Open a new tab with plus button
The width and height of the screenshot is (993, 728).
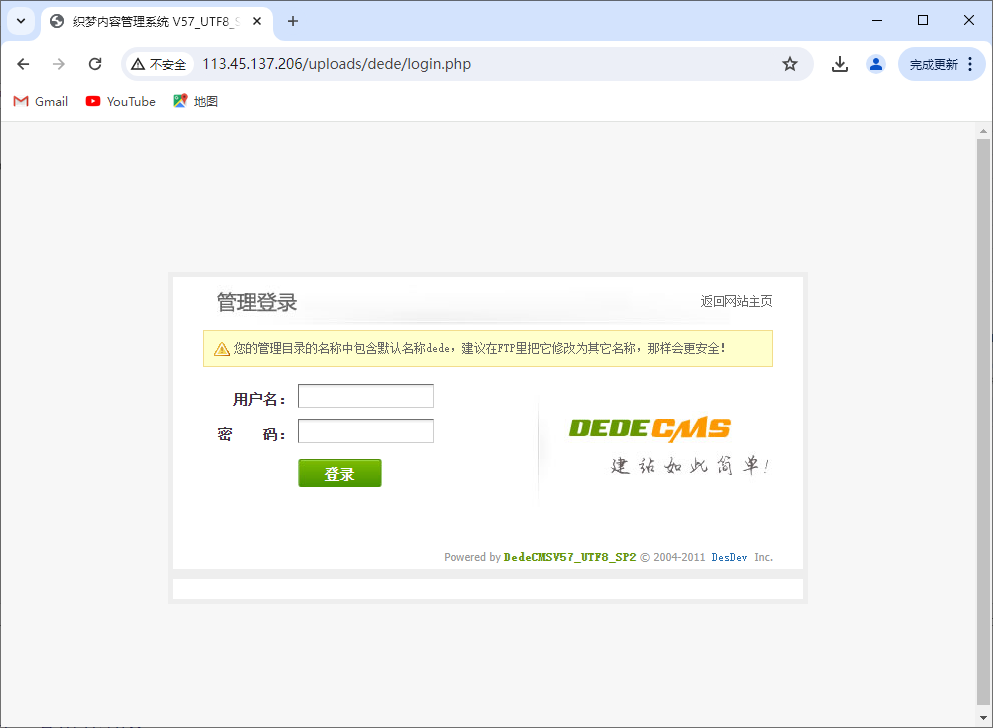[x=293, y=21]
